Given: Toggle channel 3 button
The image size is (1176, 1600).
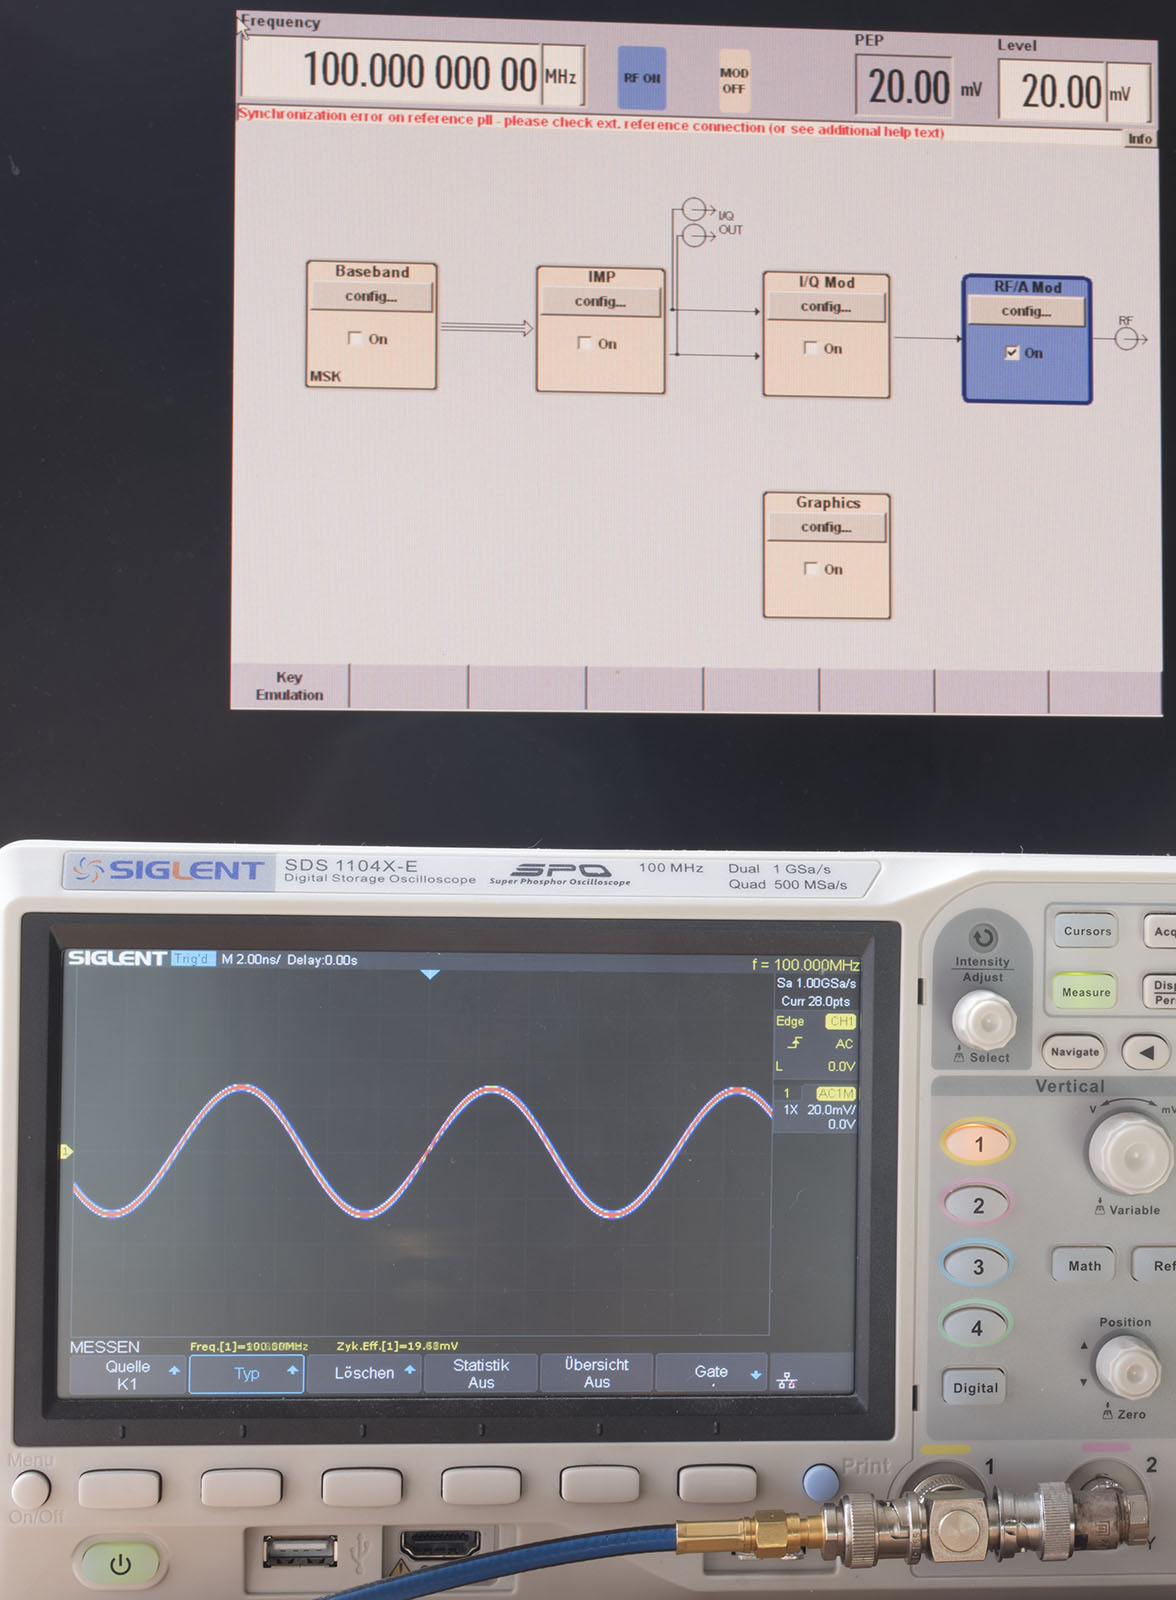Looking at the screenshot, I should click(978, 1266).
